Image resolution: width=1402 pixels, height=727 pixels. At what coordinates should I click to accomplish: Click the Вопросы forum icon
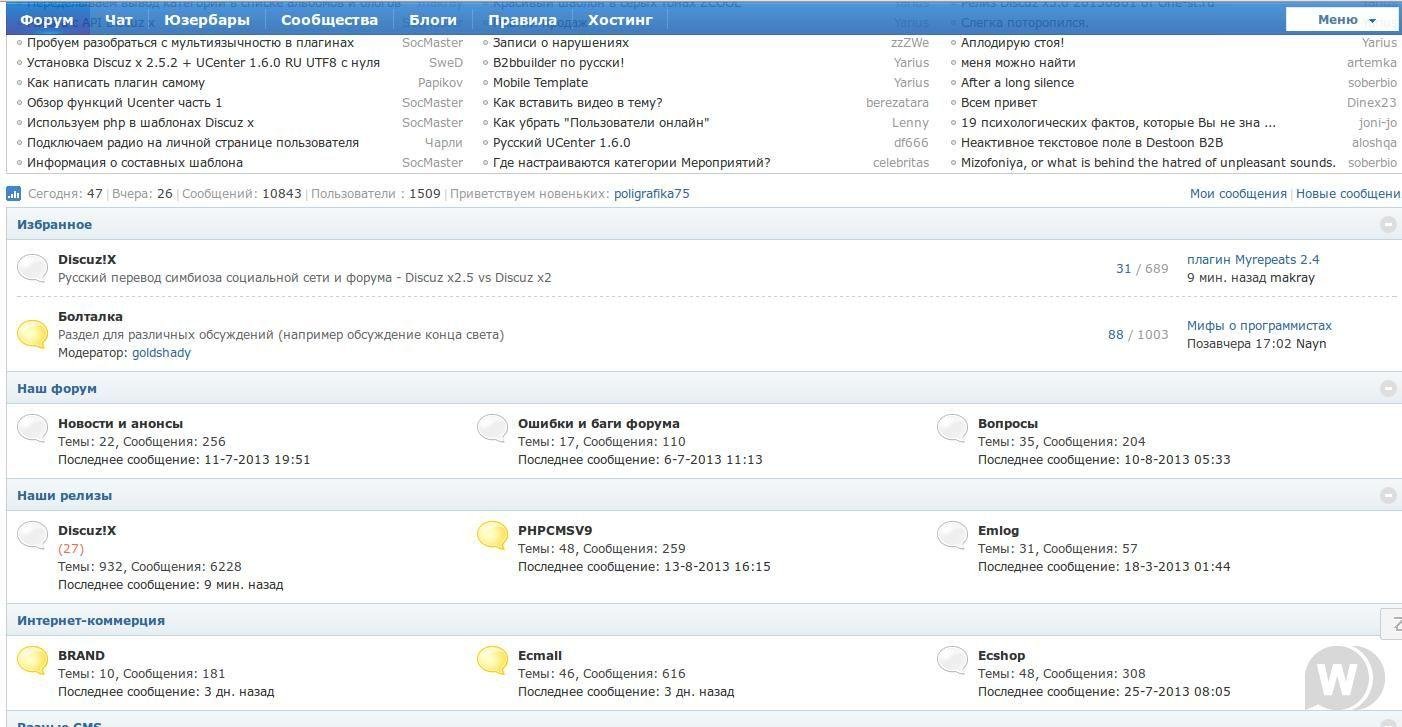pos(952,429)
